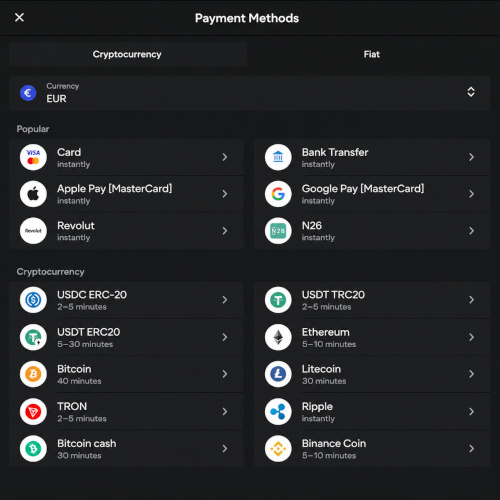Open Apple Pay [MasterCard] chevron
The image size is (500, 500).
(225, 194)
